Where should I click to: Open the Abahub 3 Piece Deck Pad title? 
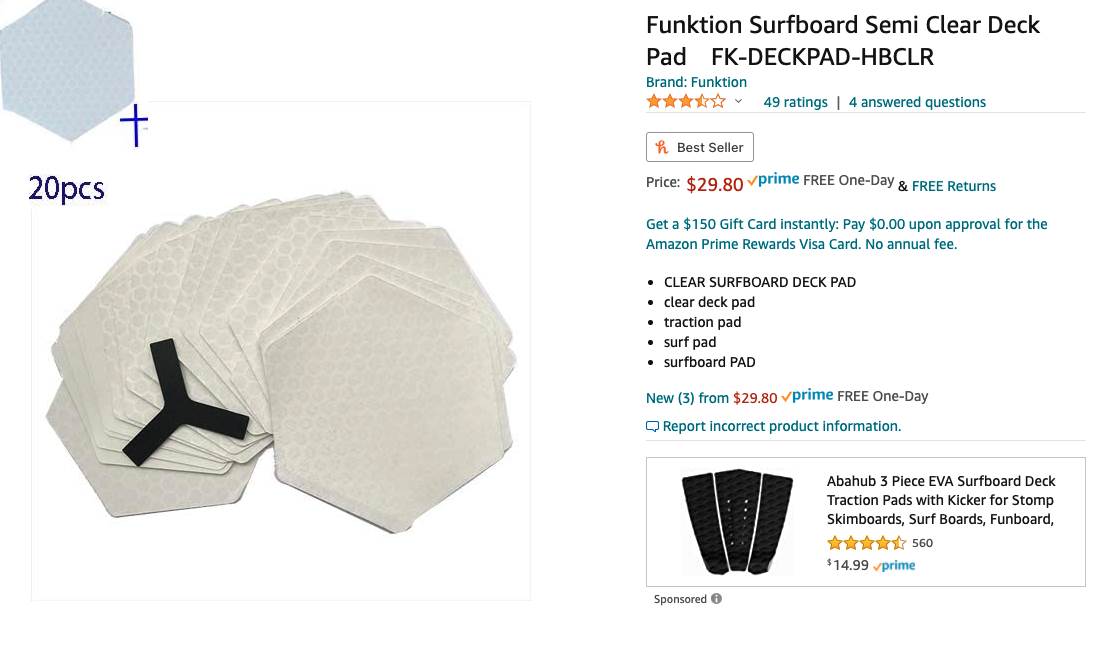click(x=940, y=500)
